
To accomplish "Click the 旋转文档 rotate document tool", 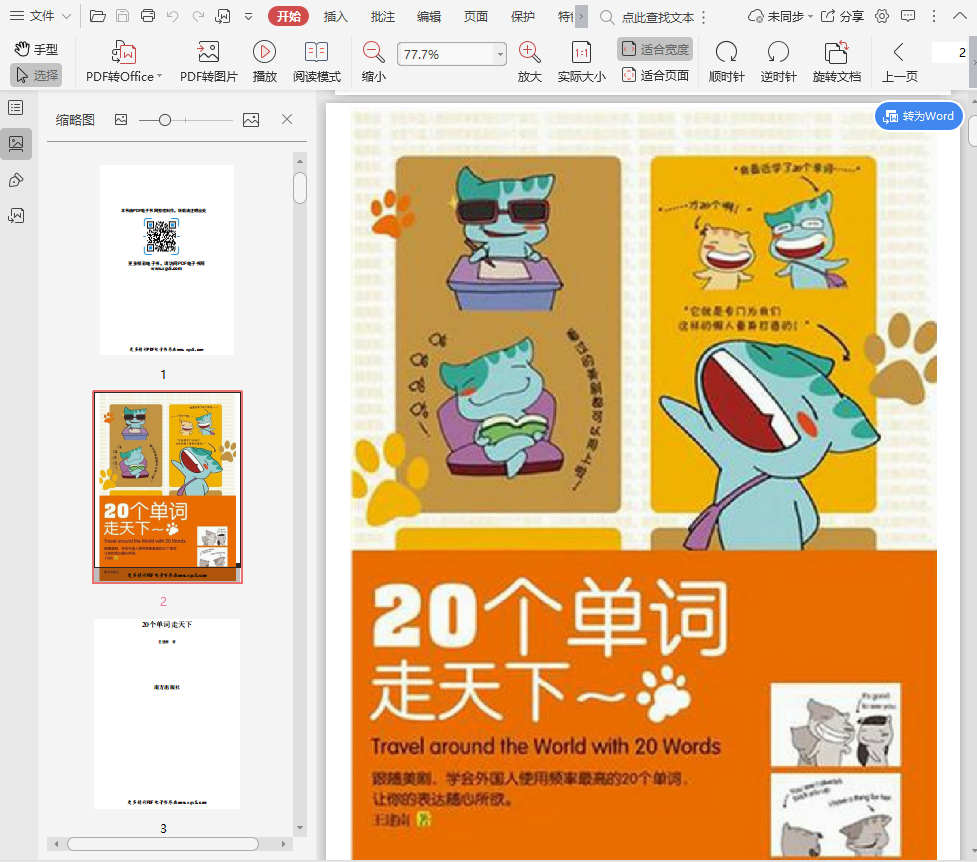I will [x=837, y=61].
